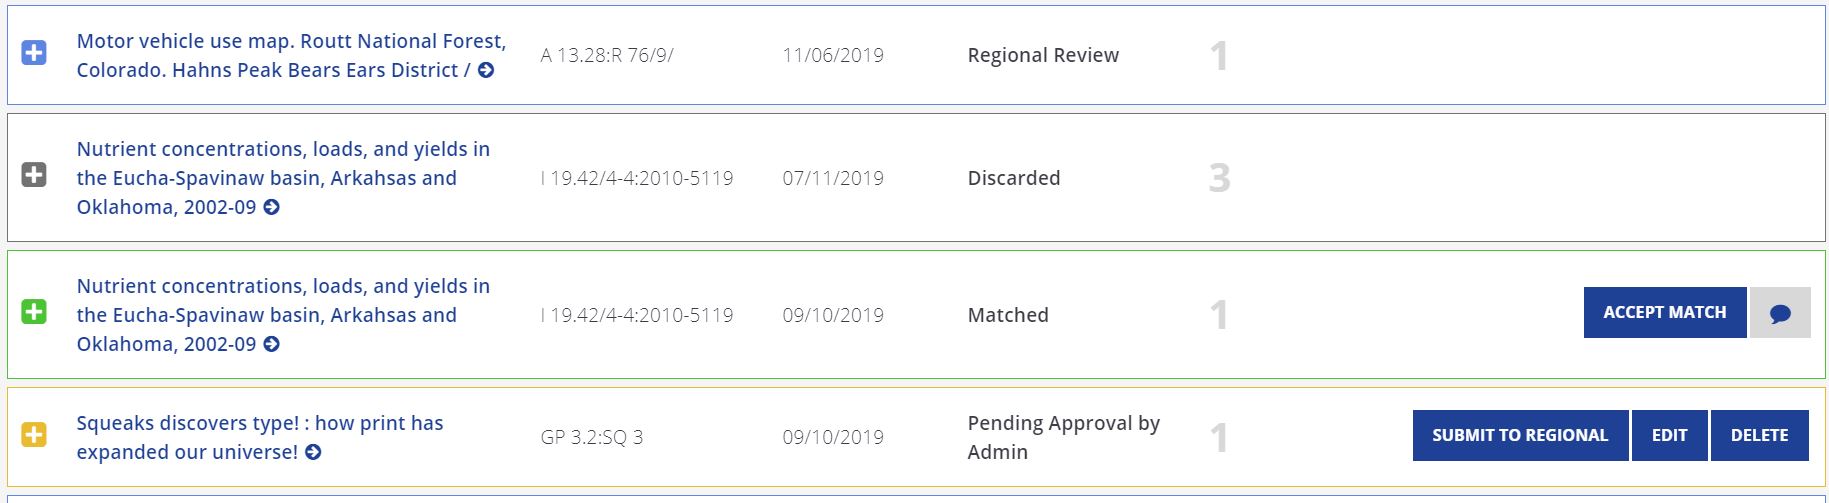Edit the Squeaks discovers type record
This screenshot has width=1829, height=503.
coord(1669,435)
